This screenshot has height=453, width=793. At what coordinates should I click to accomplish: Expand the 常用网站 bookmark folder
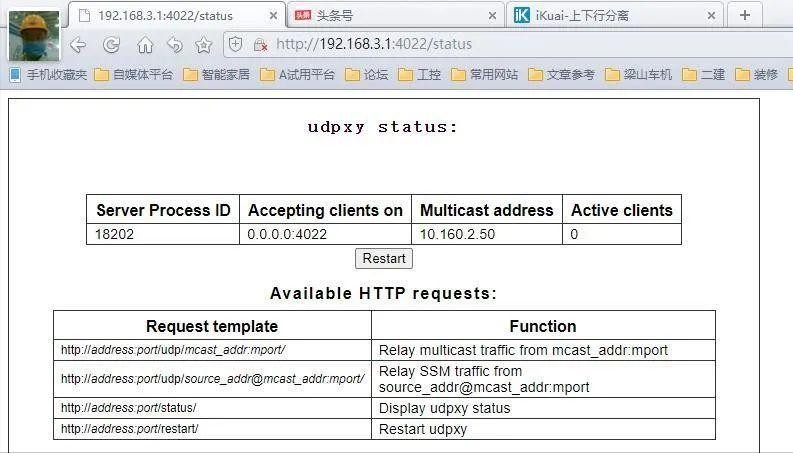point(484,75)
